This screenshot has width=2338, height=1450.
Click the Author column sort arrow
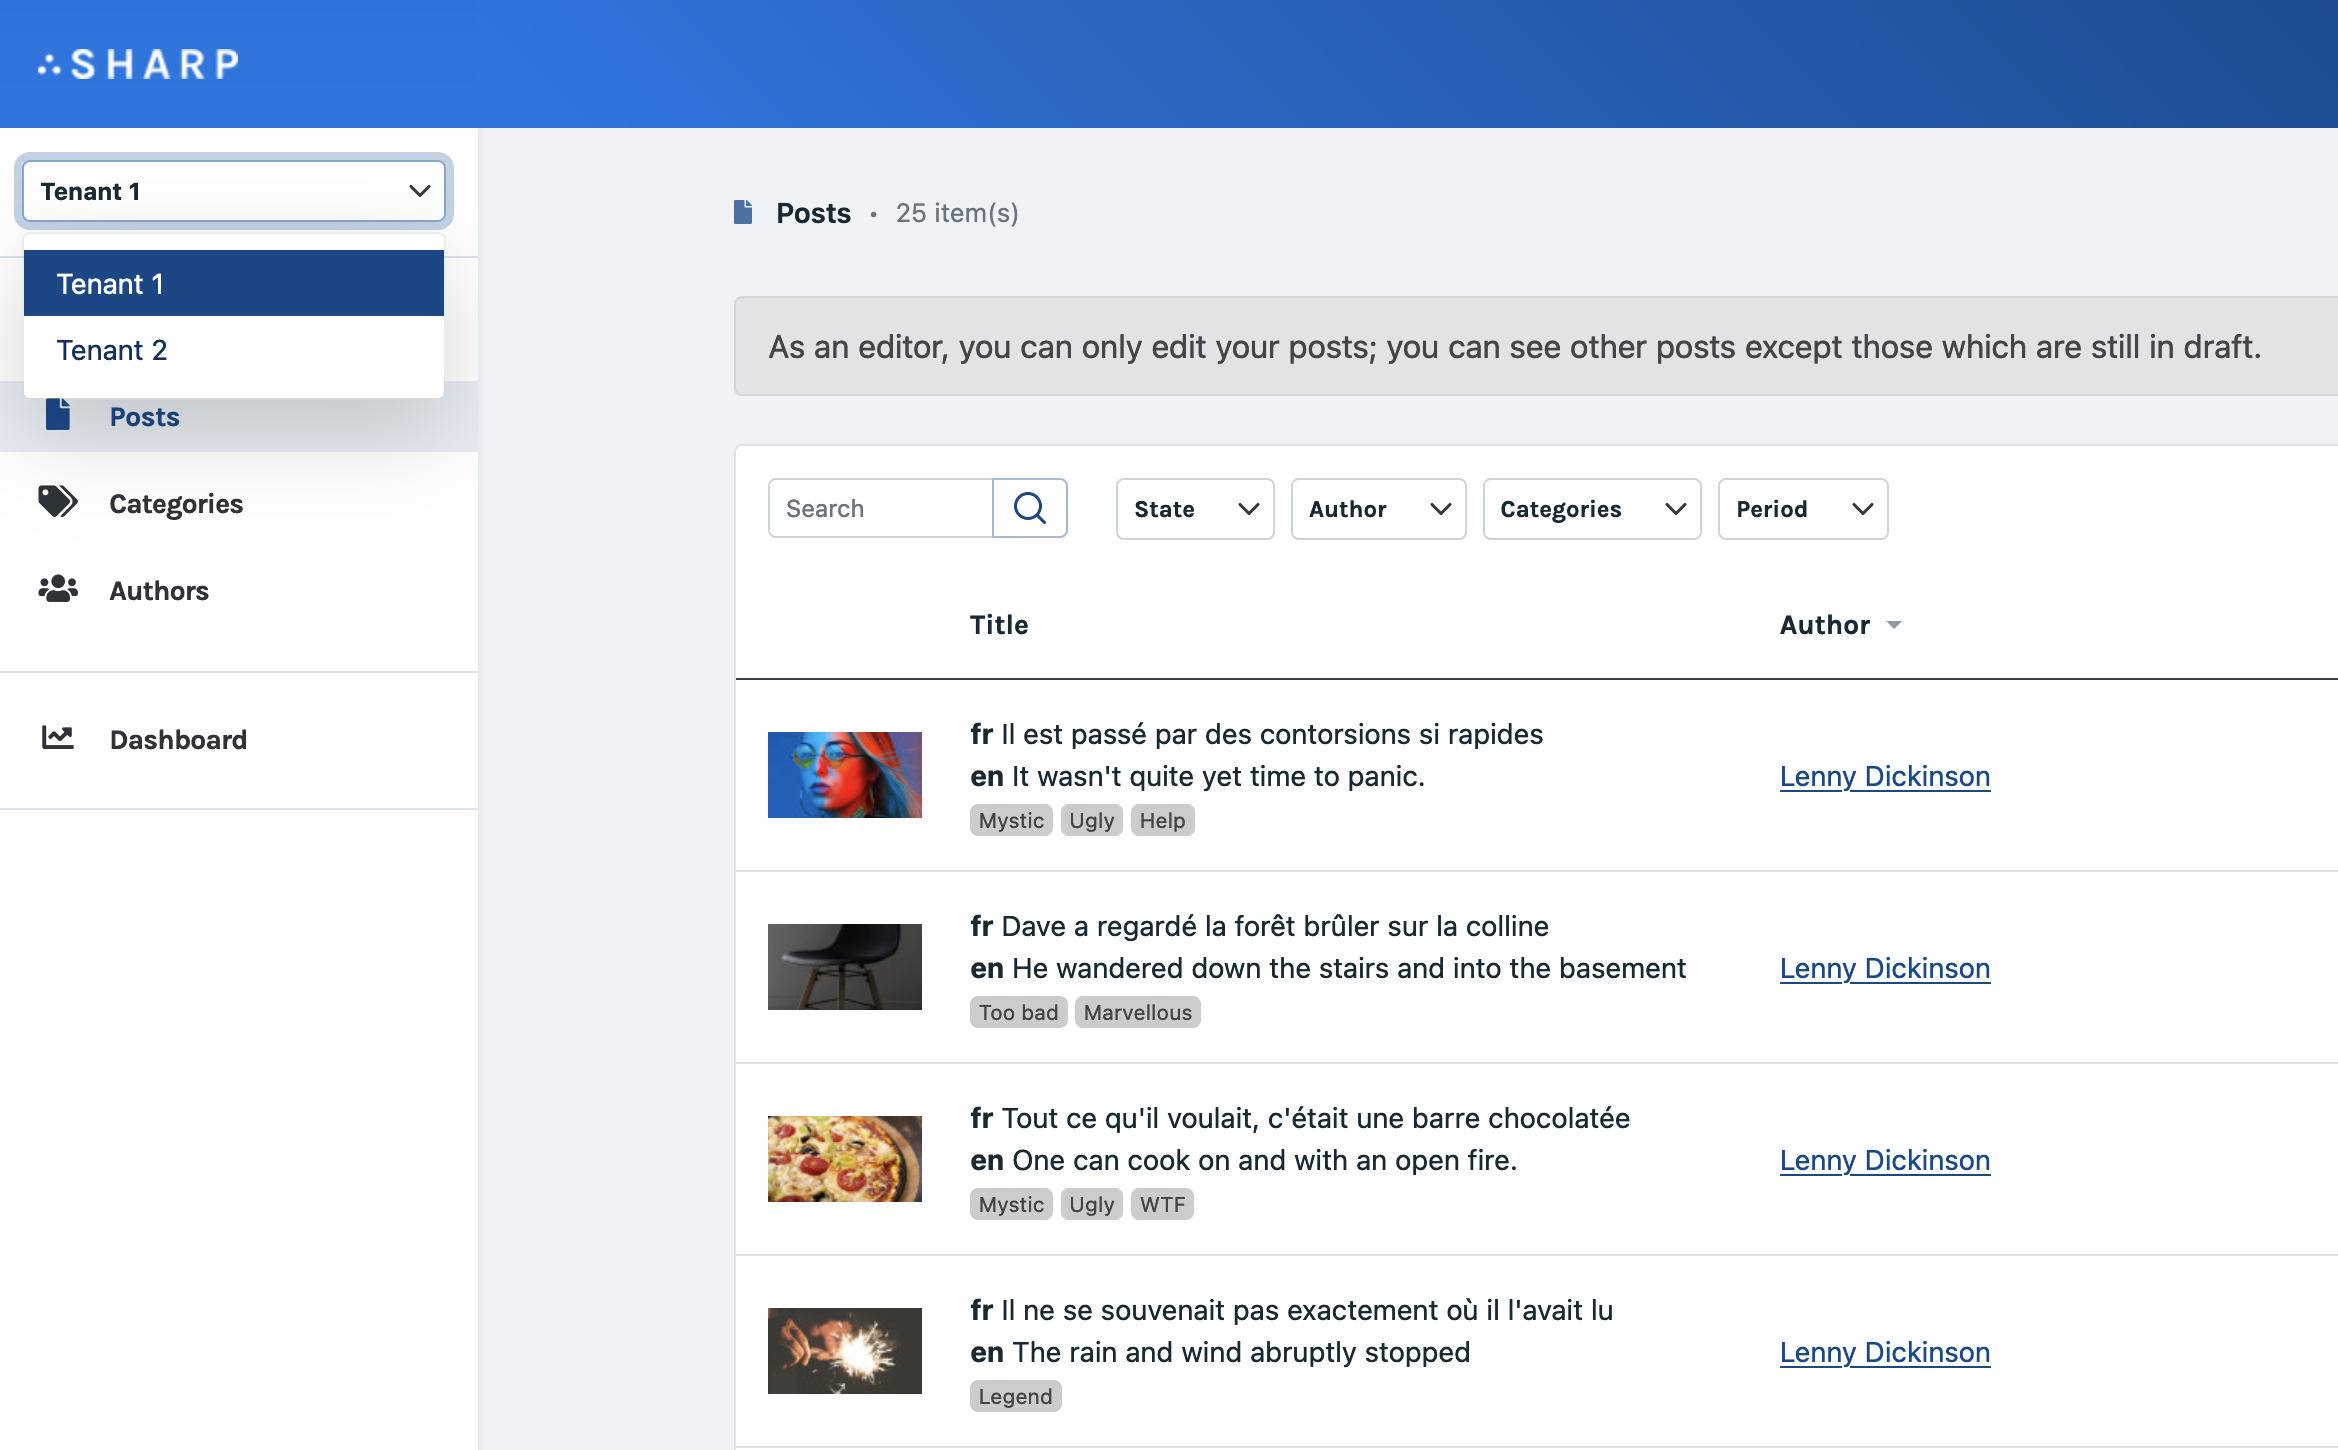pyautogui.click(x=1894, y=625)
